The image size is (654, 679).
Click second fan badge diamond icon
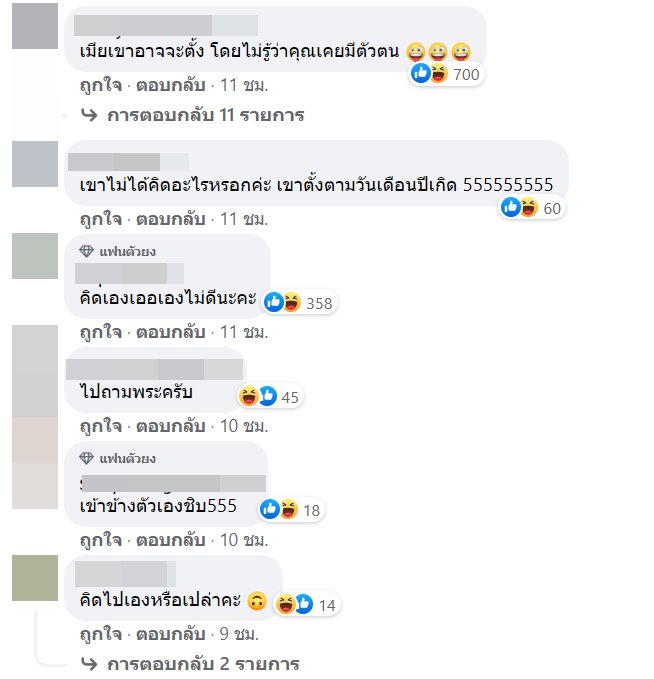(x=86, y=458)
